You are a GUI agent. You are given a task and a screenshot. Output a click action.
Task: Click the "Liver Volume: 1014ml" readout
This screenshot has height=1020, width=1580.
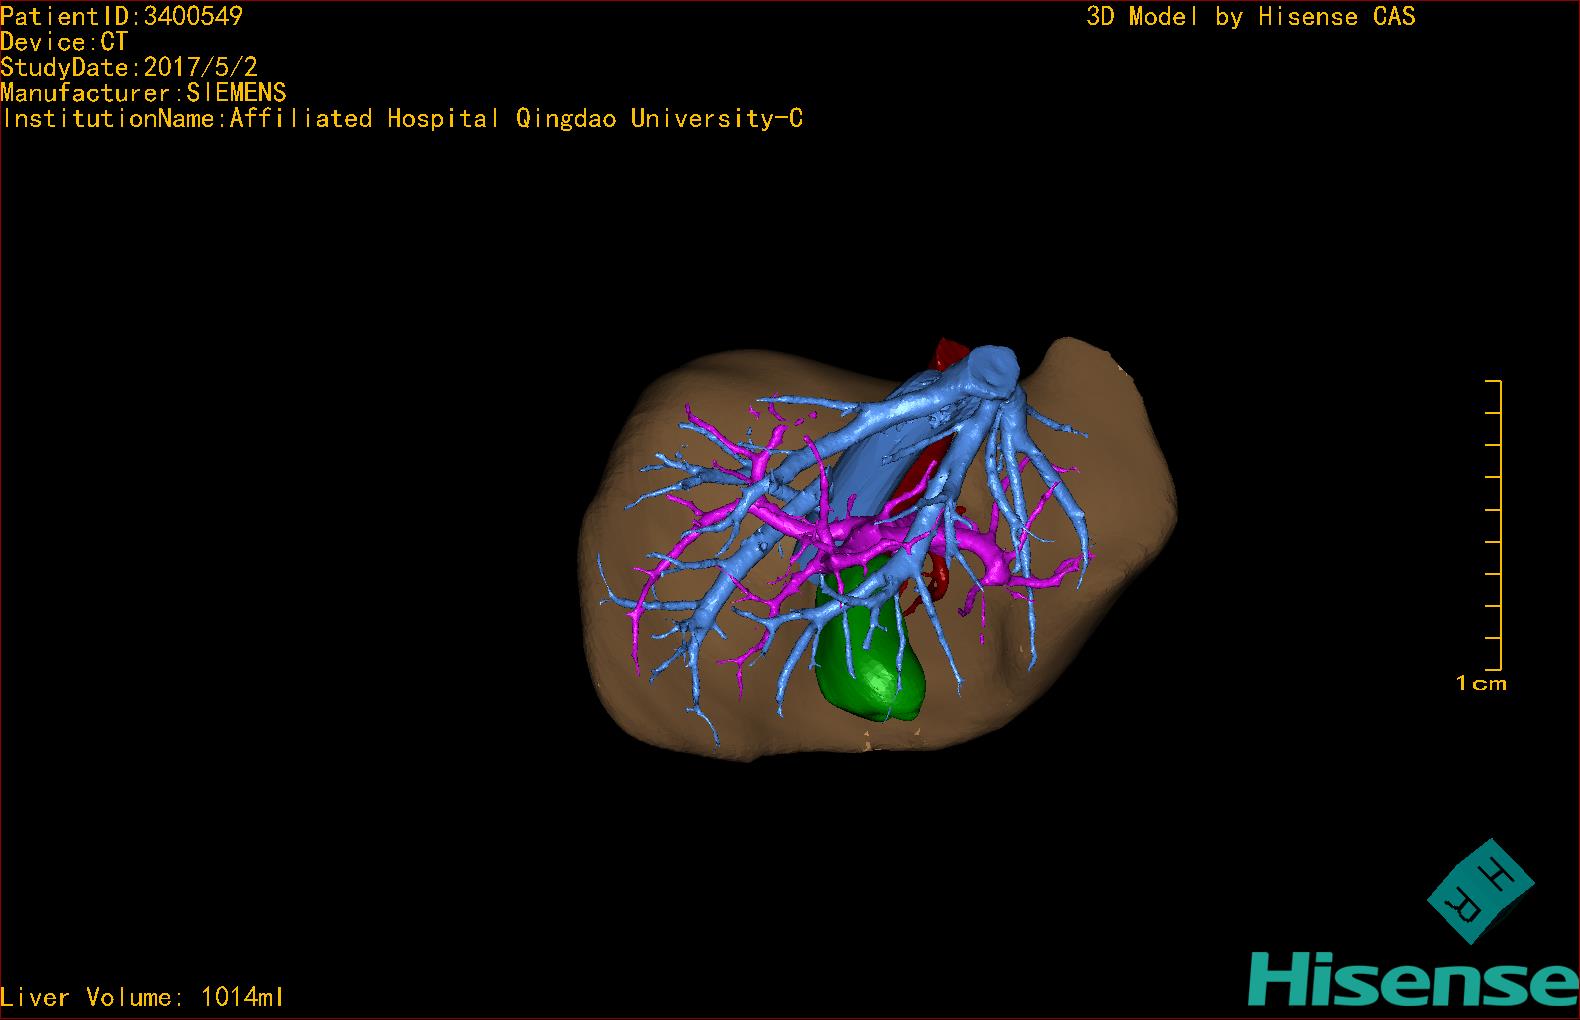(x=142, y=997)
